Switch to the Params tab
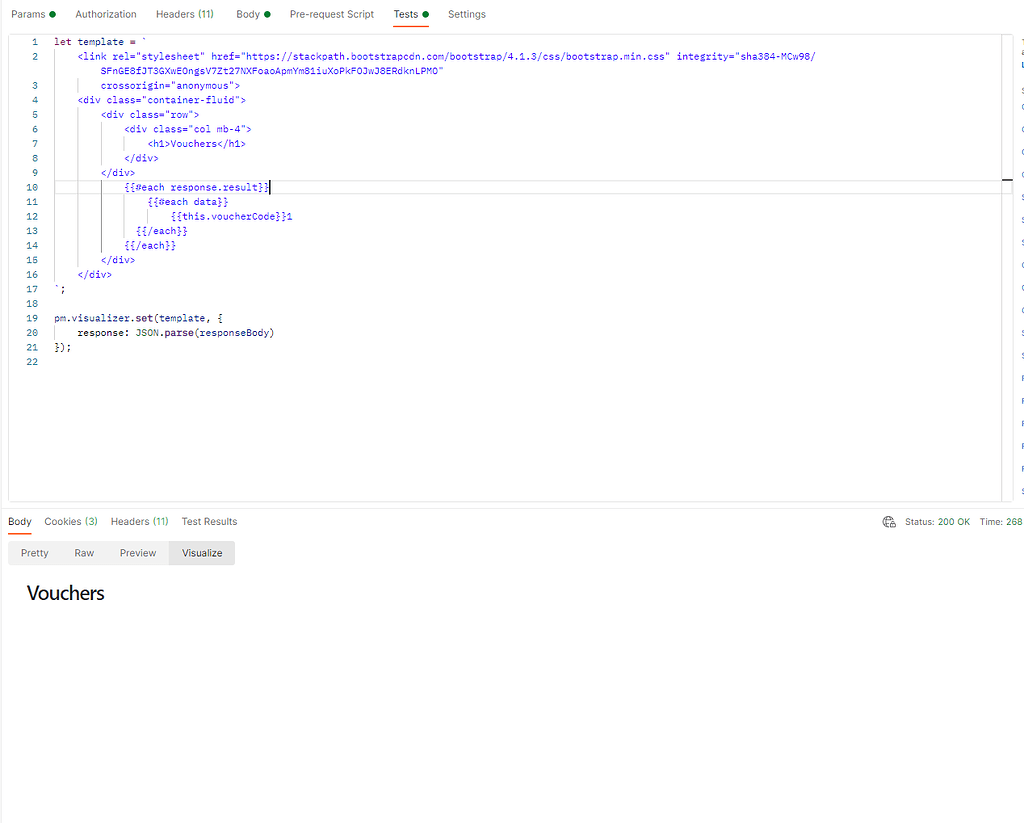Image resolution: width=1024 pixels, height=823 pixels. point(28,14)
